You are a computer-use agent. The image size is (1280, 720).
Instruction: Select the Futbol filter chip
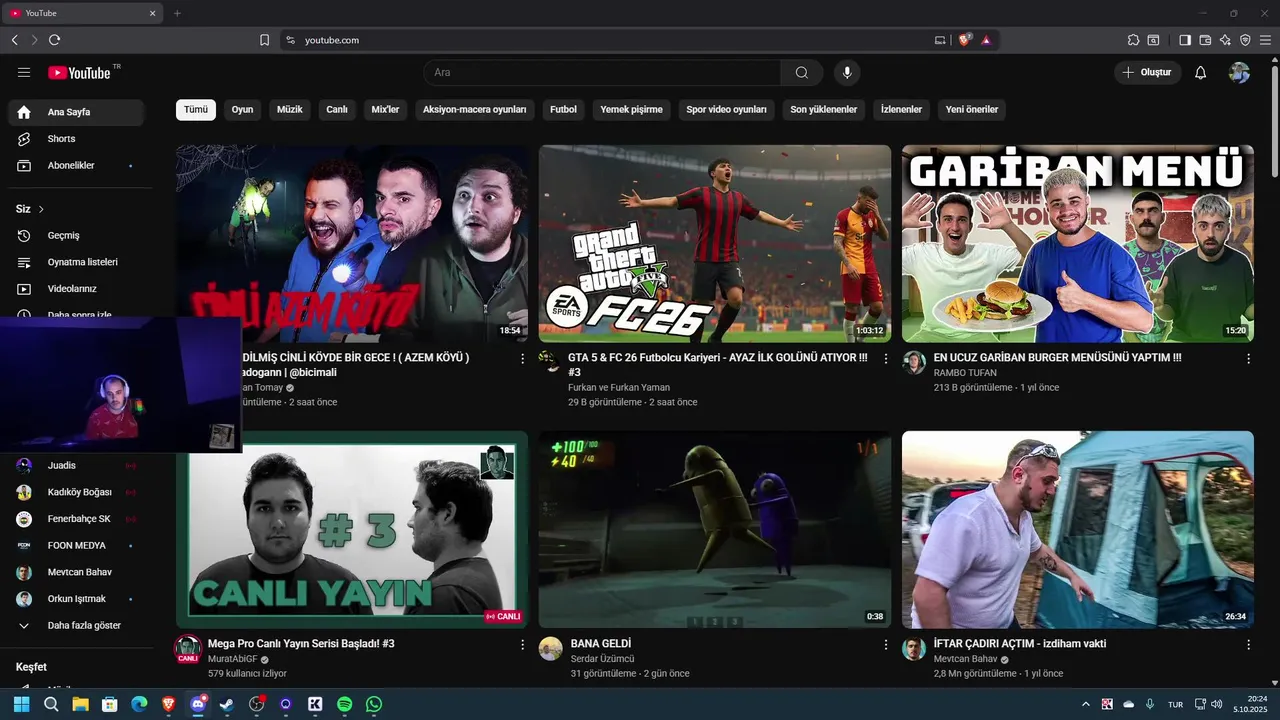563,110
